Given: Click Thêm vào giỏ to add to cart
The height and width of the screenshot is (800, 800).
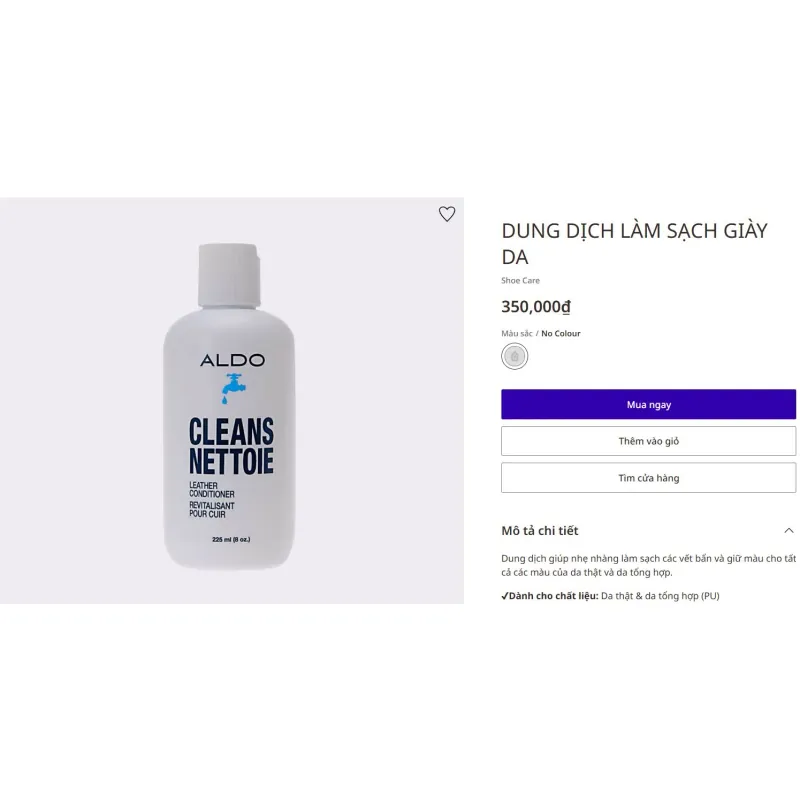Looking at the screenshot, I should pyautogui.click(x=648, y=441).
